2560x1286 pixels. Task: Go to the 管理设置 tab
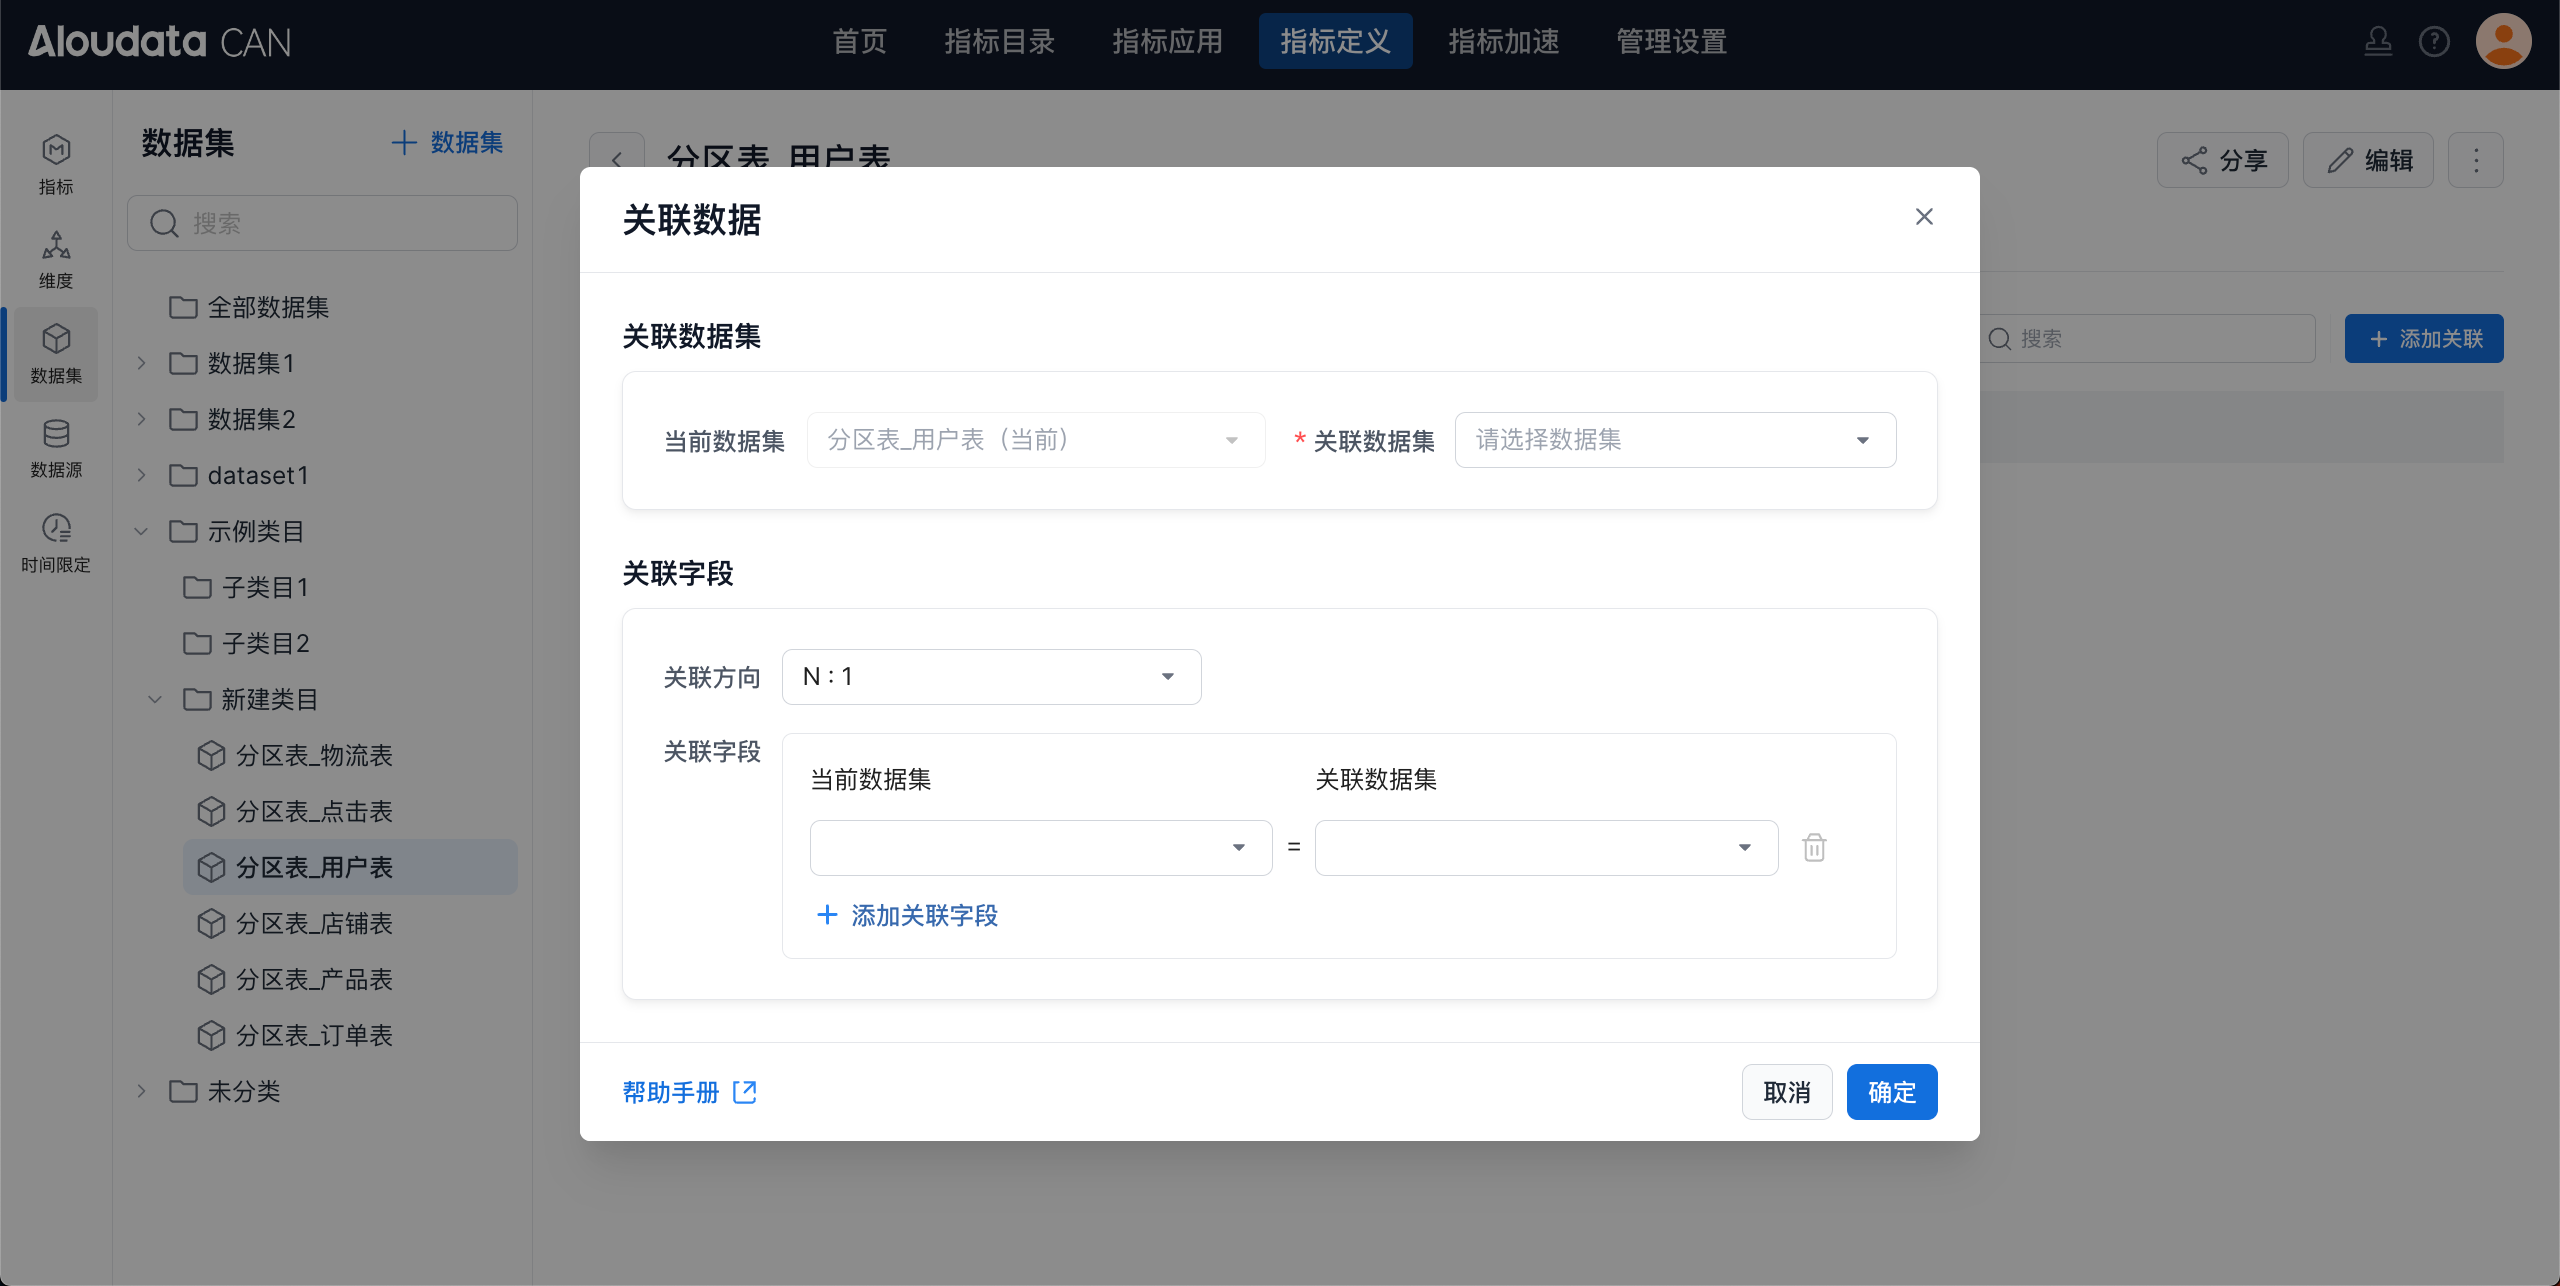pos(1672,41)
